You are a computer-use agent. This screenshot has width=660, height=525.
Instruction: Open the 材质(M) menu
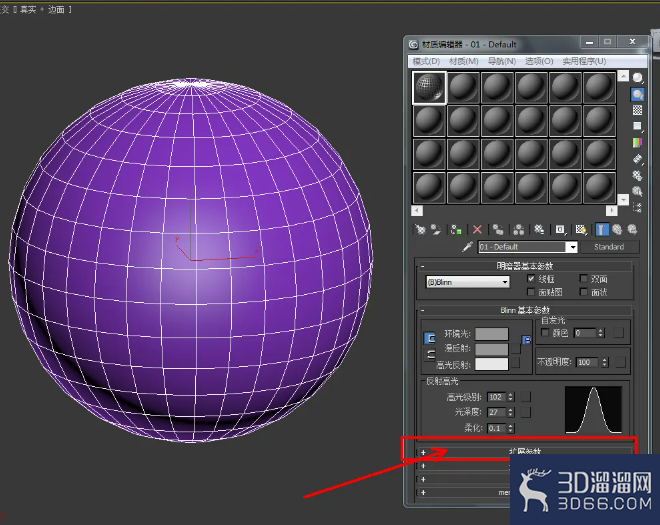[x=463, y=61]
